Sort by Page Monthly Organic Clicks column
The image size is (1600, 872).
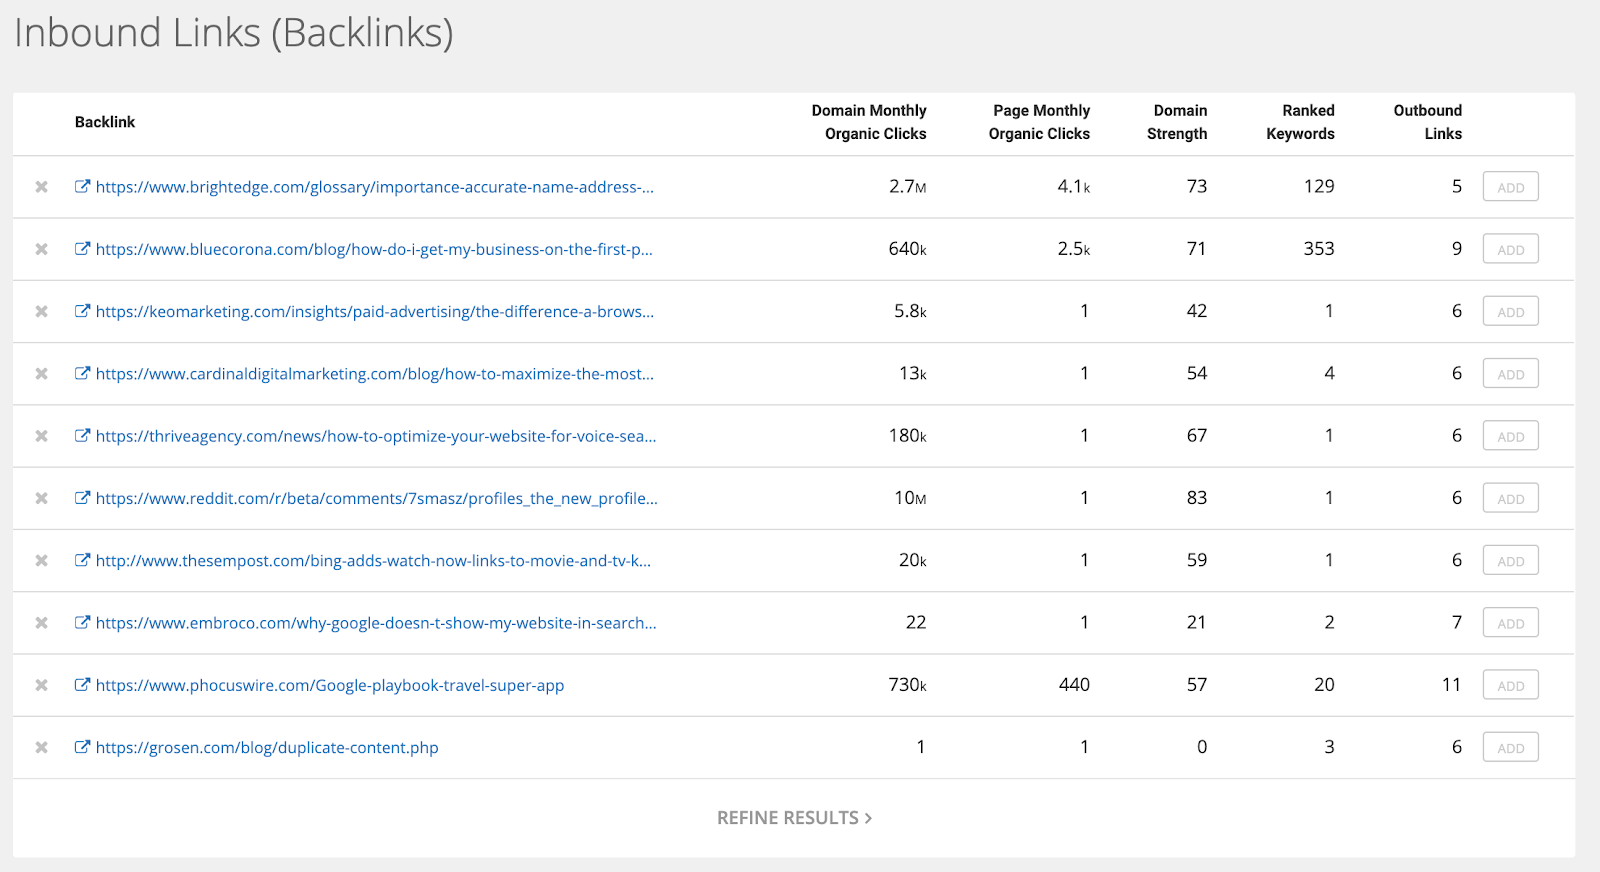tap(1040, 122)
